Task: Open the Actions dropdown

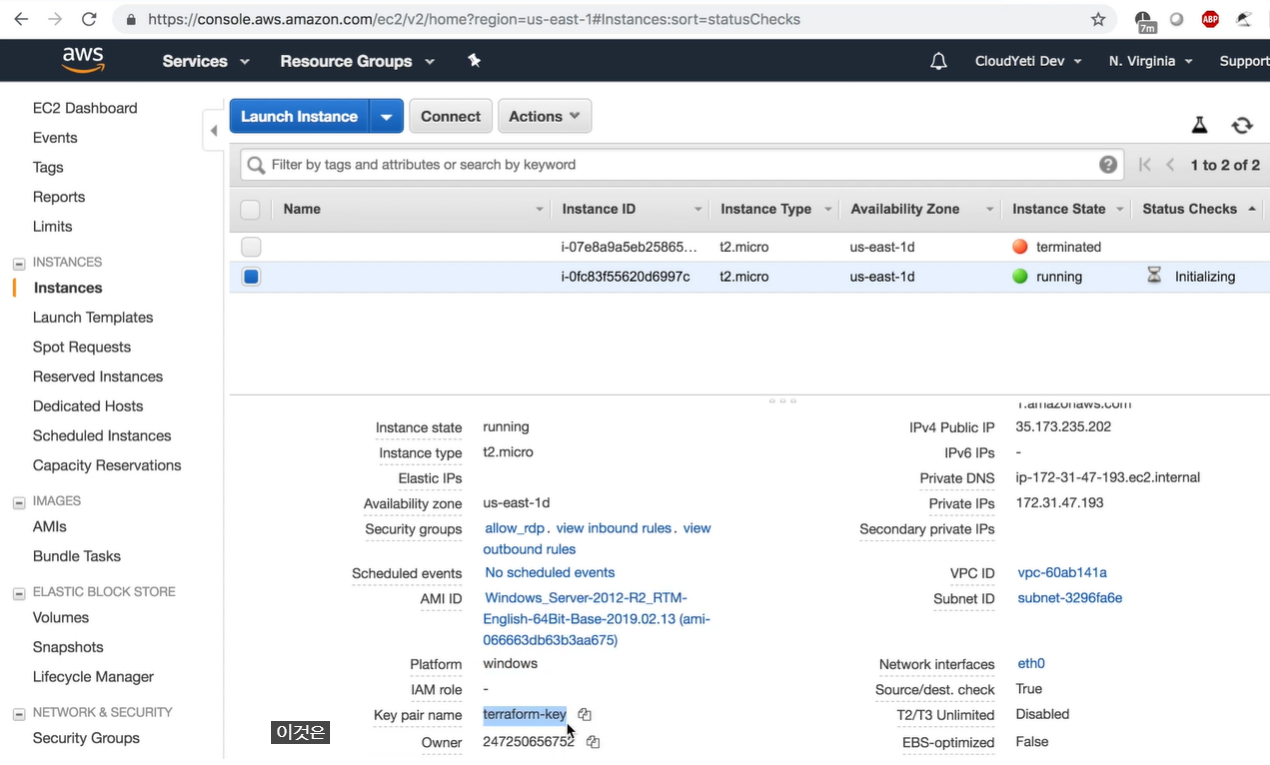Action: [545, 116]
